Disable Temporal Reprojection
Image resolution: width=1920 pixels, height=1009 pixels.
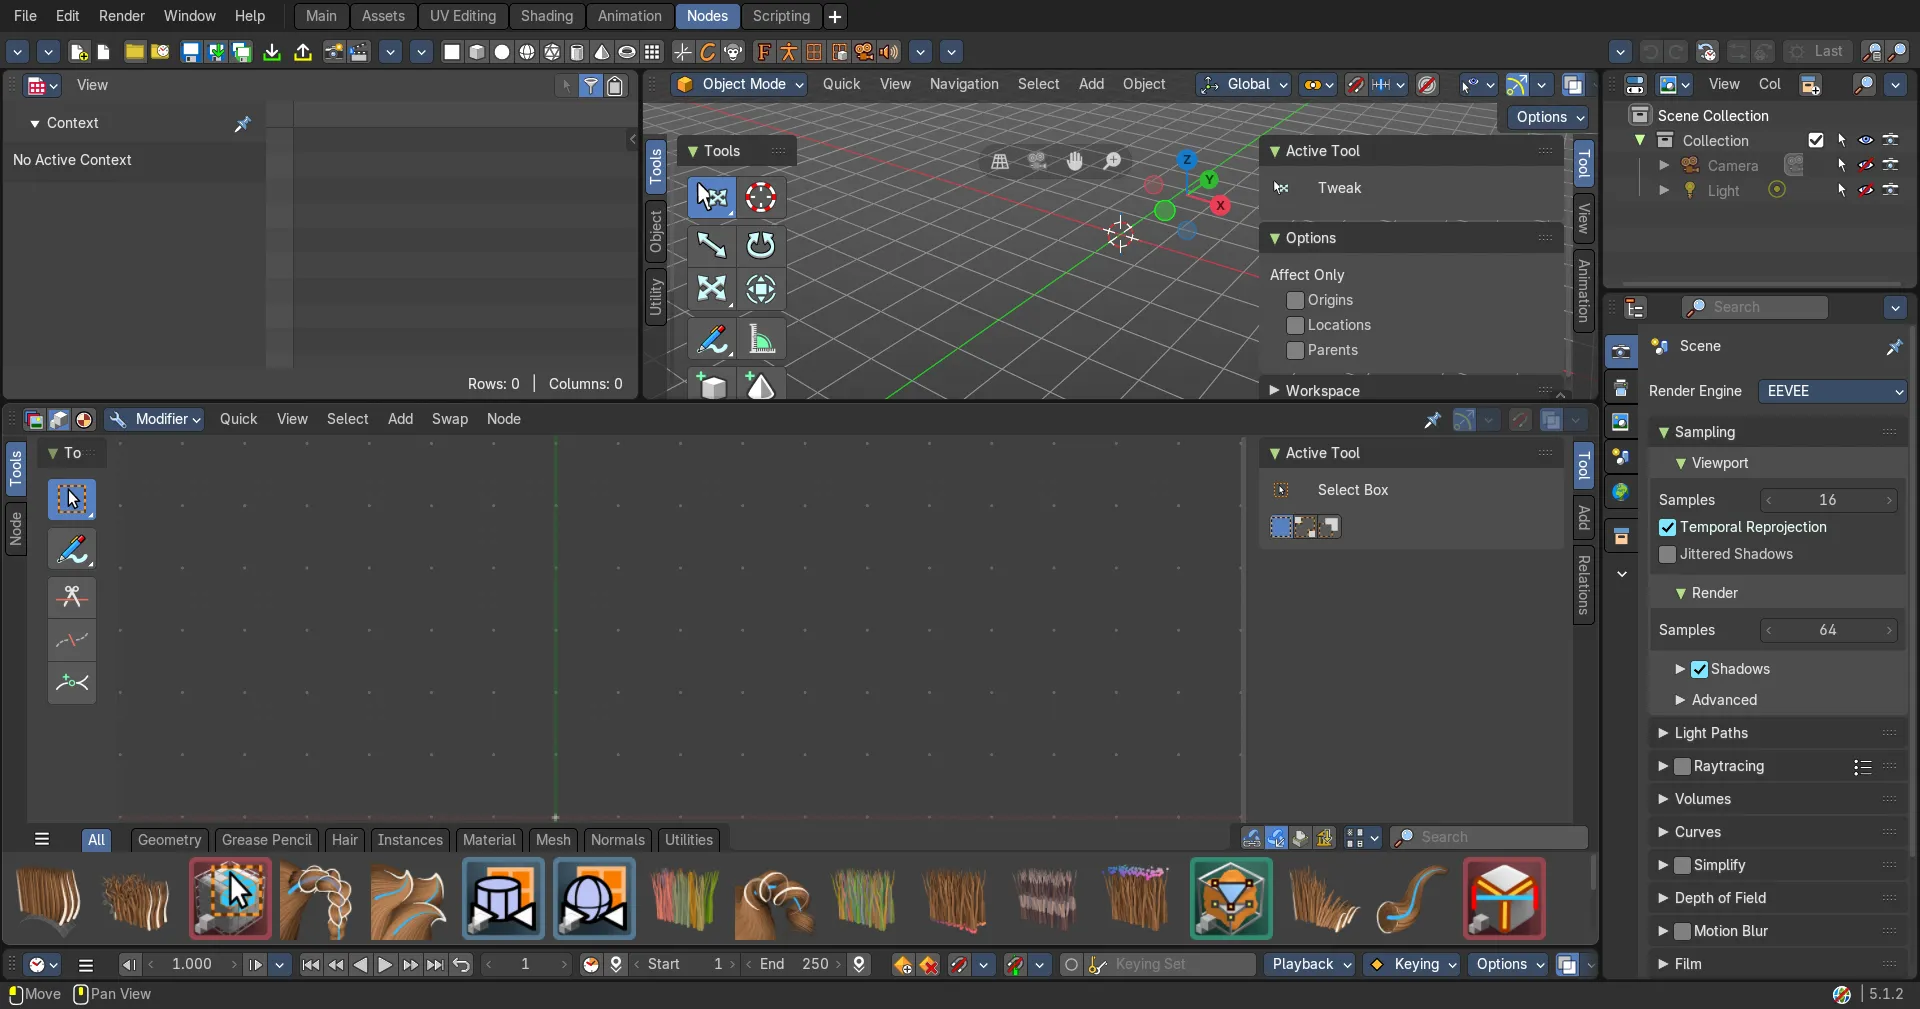coord(1667,527)
